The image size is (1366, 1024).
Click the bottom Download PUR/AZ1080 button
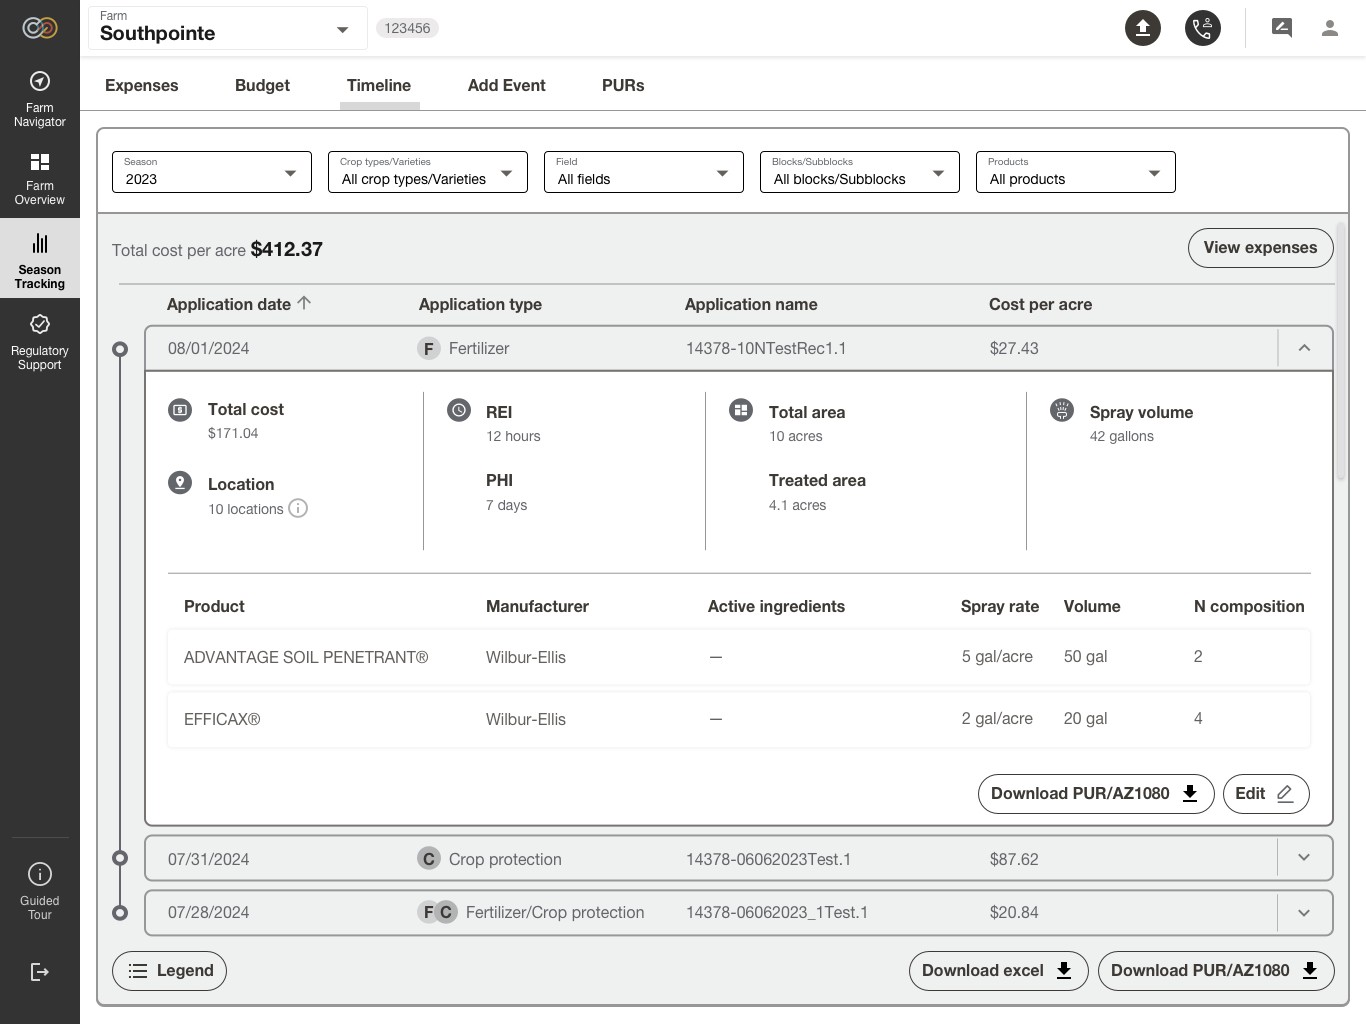(1216, 971)
